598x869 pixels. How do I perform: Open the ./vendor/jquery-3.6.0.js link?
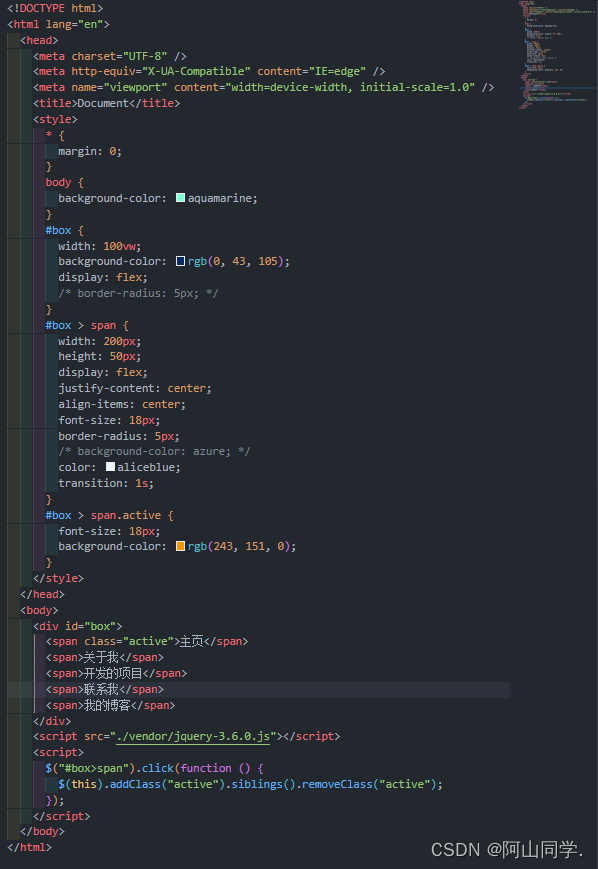point(192,736)
